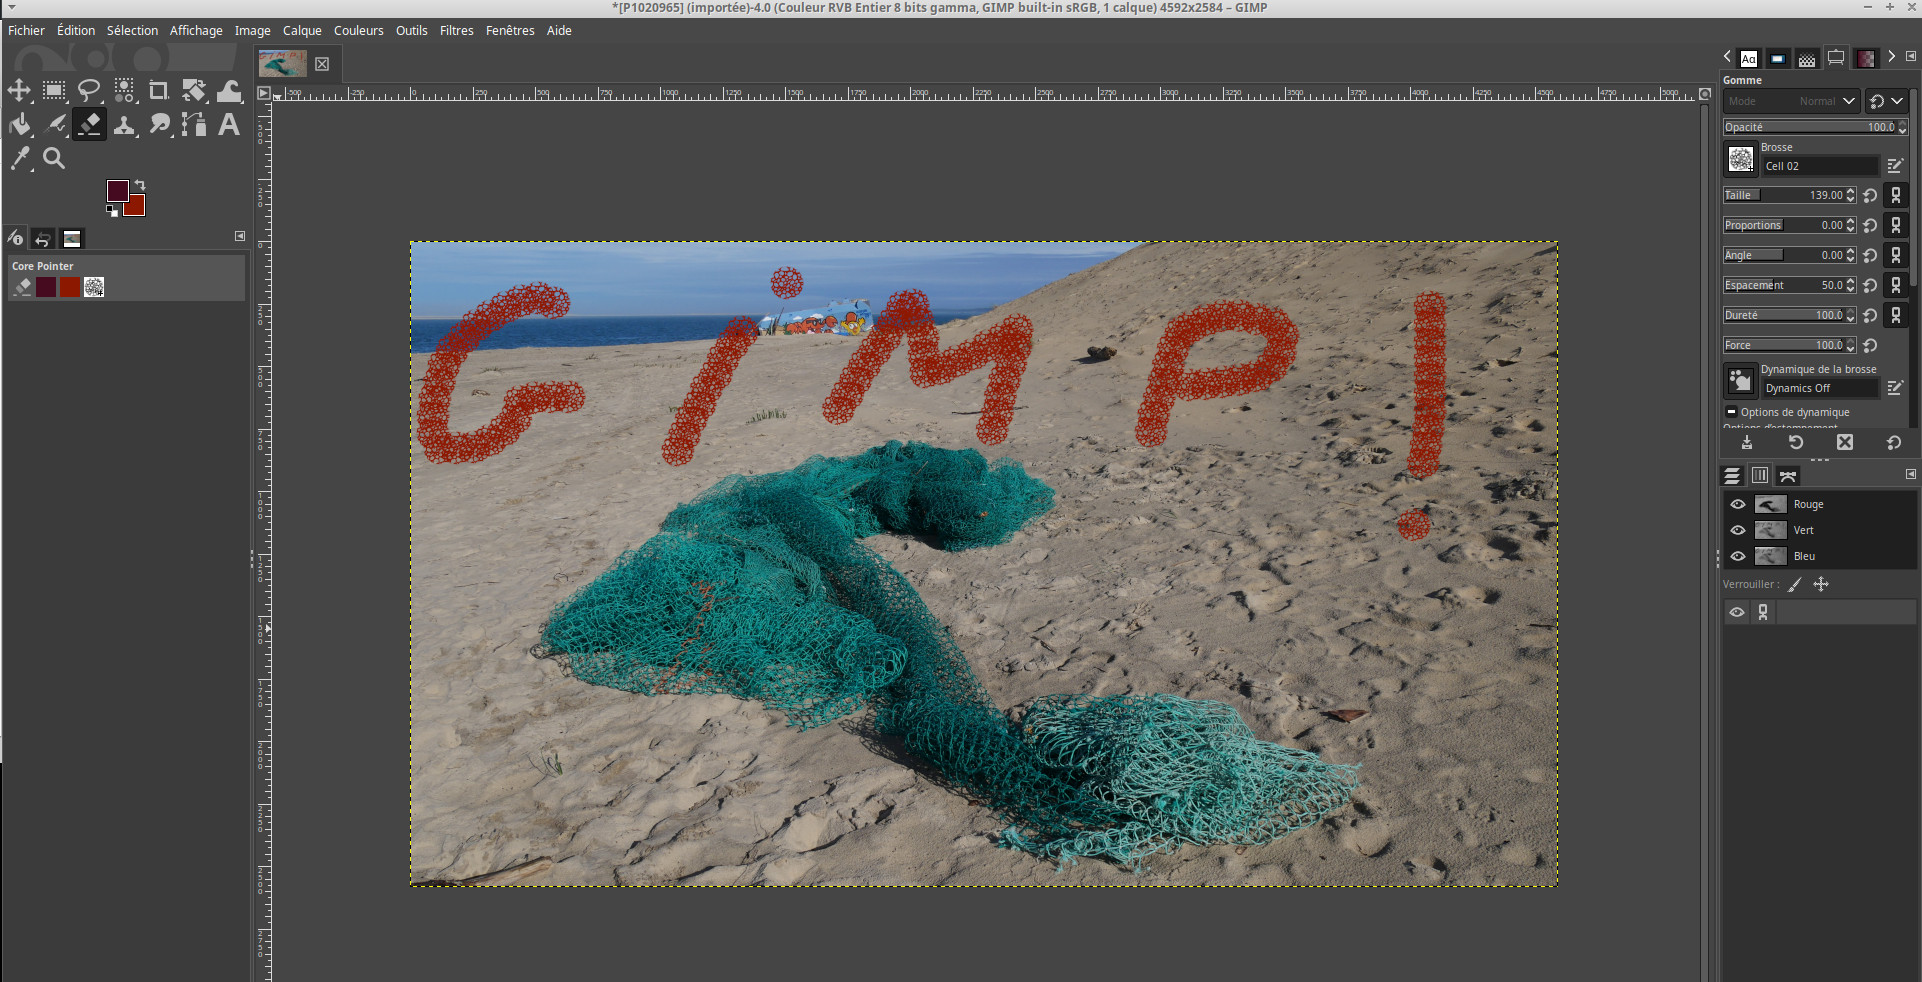The width and height of the screenshot is (1922, 982).
Task: Open the Mode dropdown in Gomme options
Action: [1790, 101]
